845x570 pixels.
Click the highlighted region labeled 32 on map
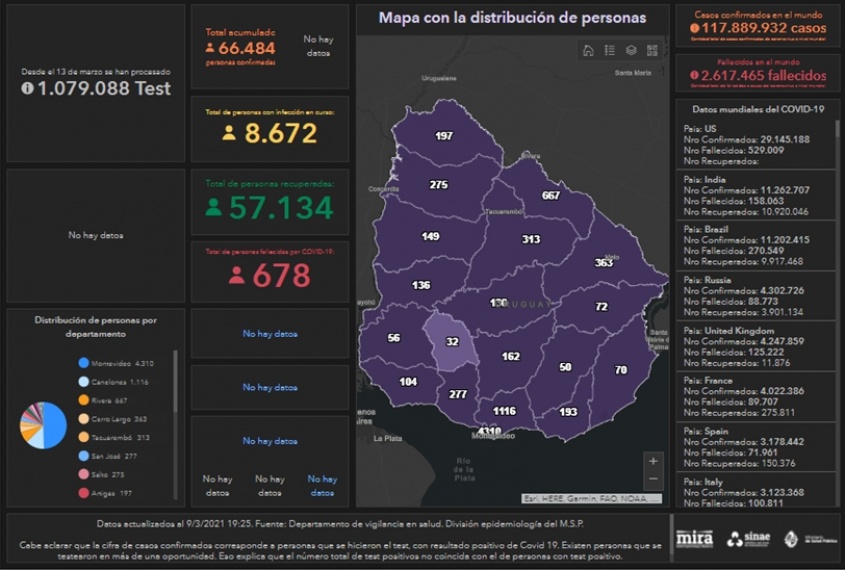(452, 342)
